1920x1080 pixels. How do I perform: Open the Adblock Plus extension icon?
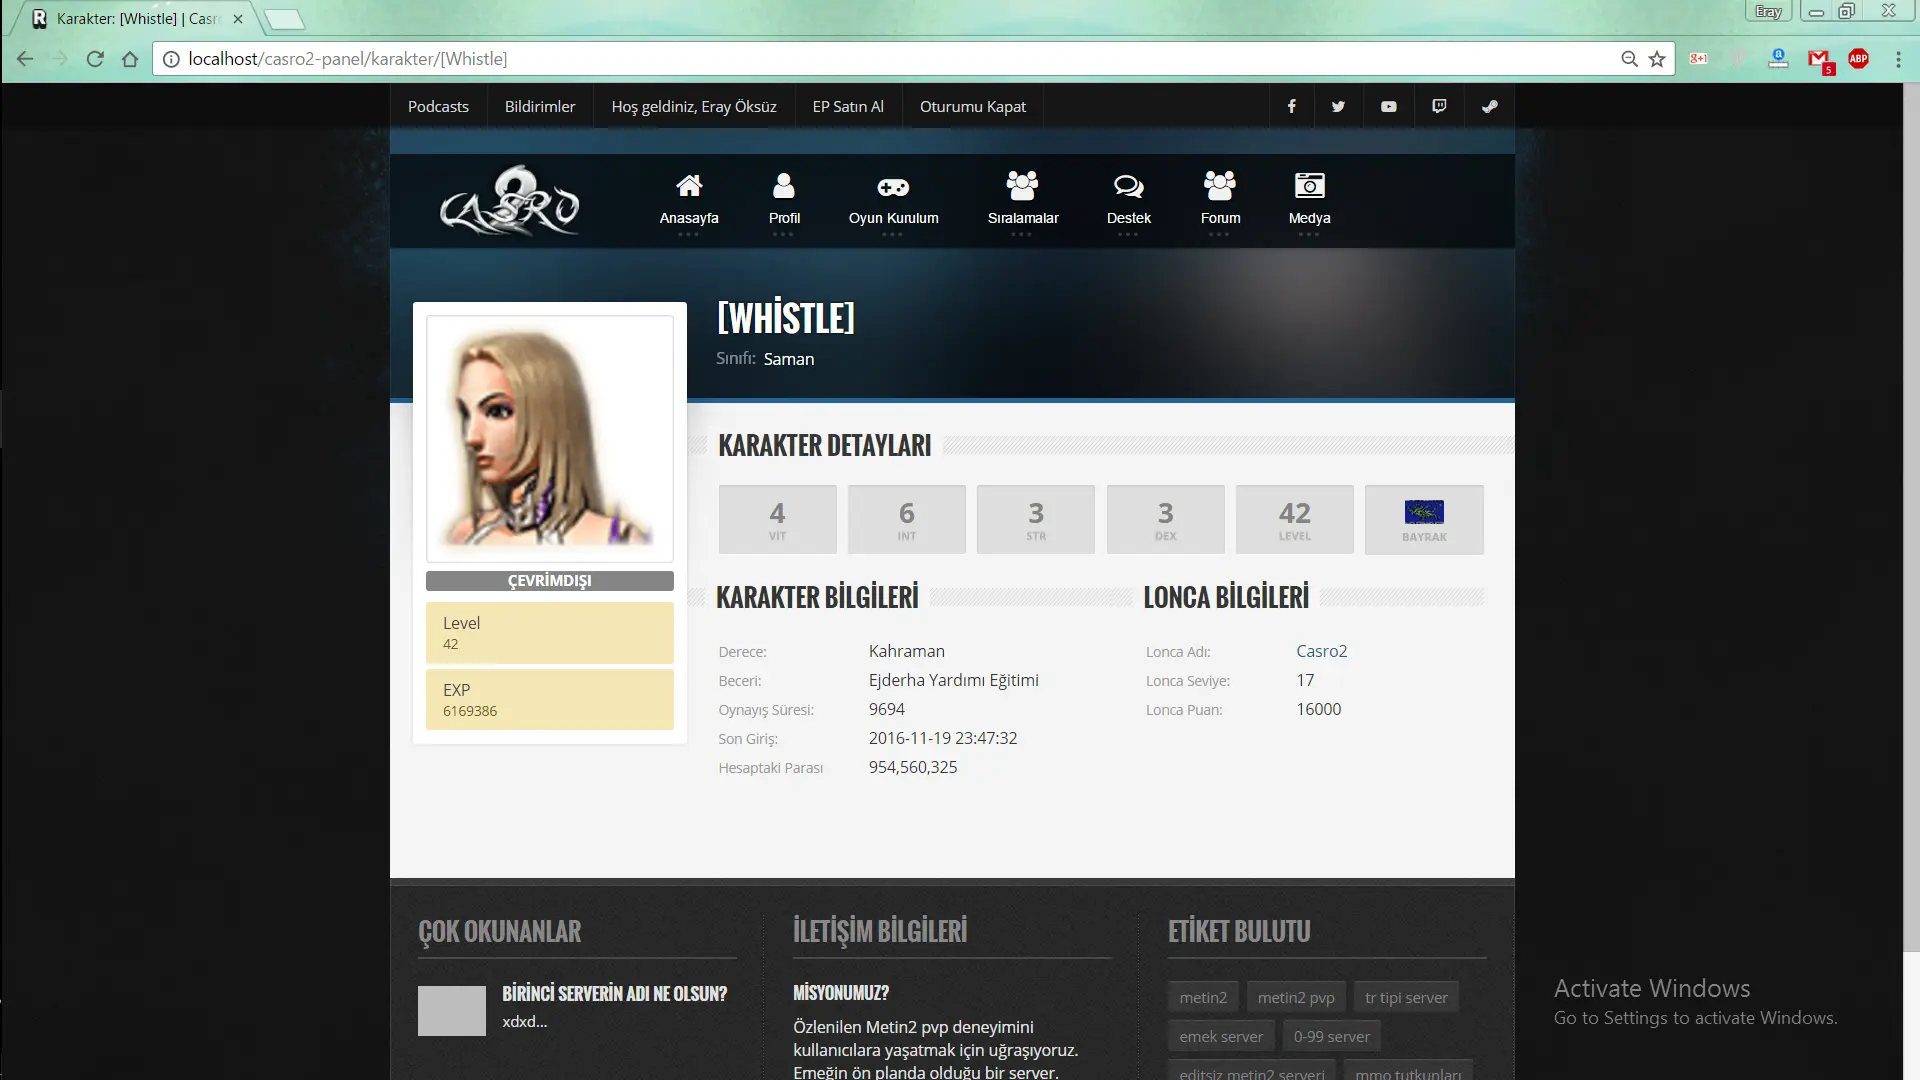(x=1858, y=59)
